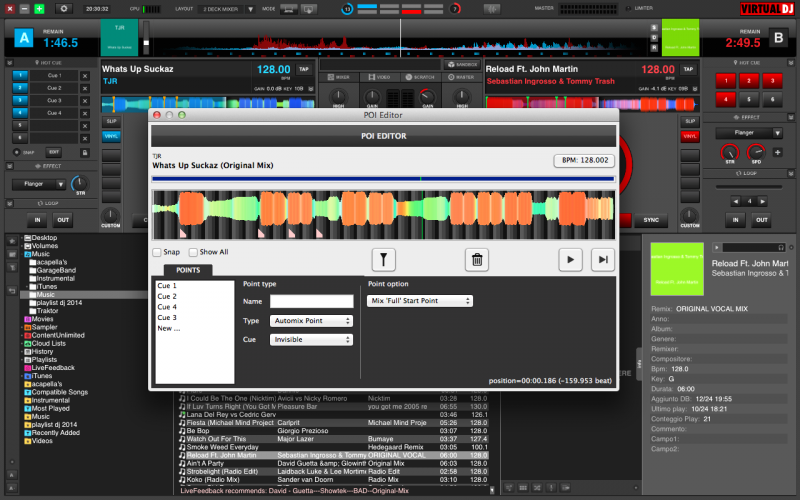Collapse deck B EFFECT panel expander
800x500 pixels.
(x=790, y=117)
